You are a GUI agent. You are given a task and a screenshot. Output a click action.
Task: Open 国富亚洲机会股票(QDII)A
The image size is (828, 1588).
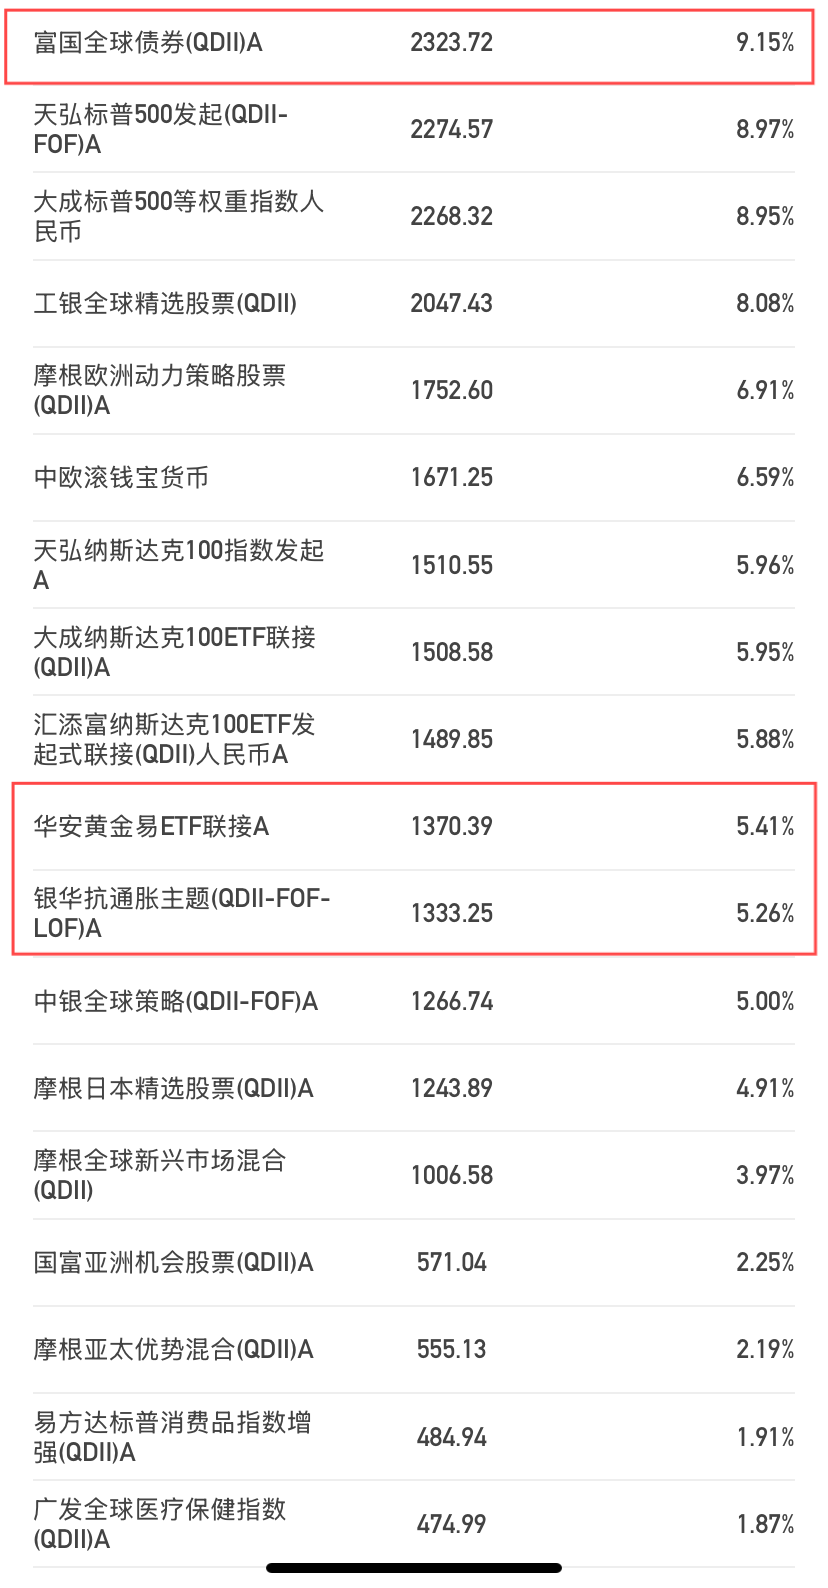coord(414,1262)
